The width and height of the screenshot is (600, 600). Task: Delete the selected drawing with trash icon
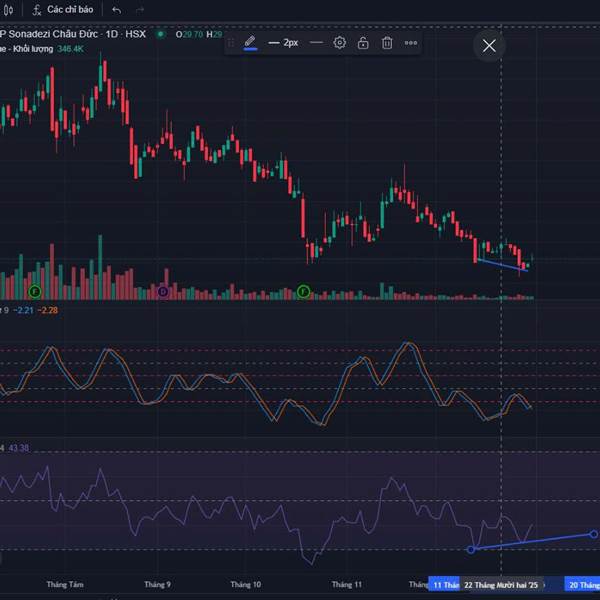tap(387, 42)
